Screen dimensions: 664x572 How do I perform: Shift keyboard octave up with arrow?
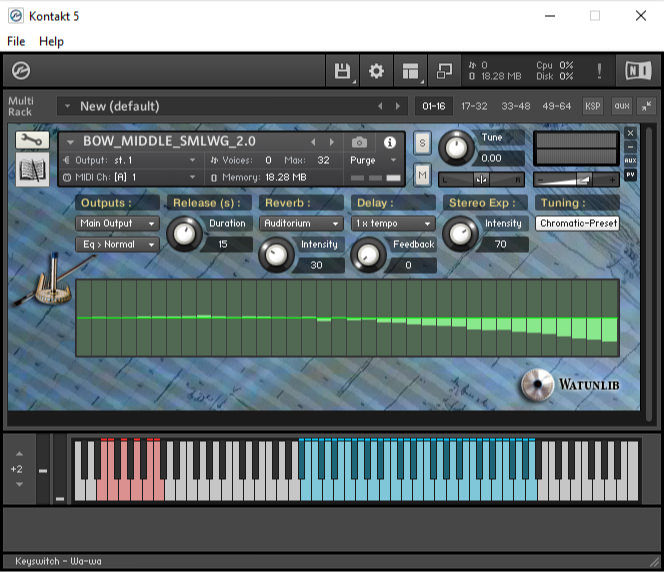(19, 453)
